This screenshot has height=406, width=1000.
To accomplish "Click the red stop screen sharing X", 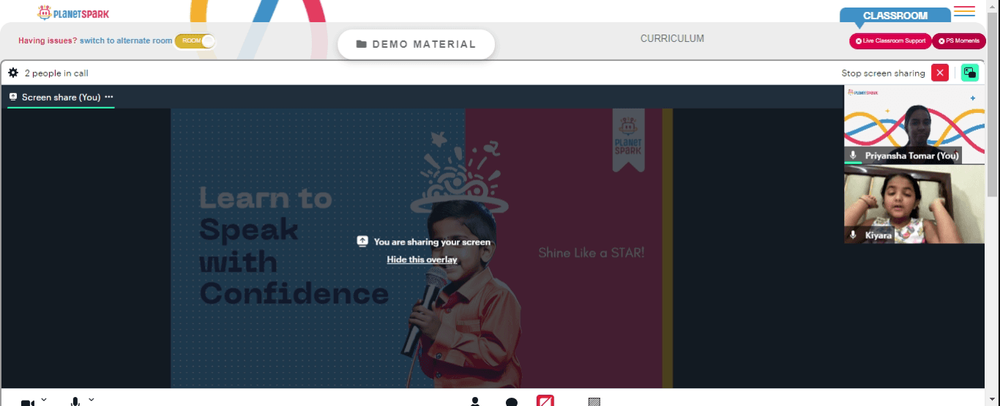I will pos(939,73).
